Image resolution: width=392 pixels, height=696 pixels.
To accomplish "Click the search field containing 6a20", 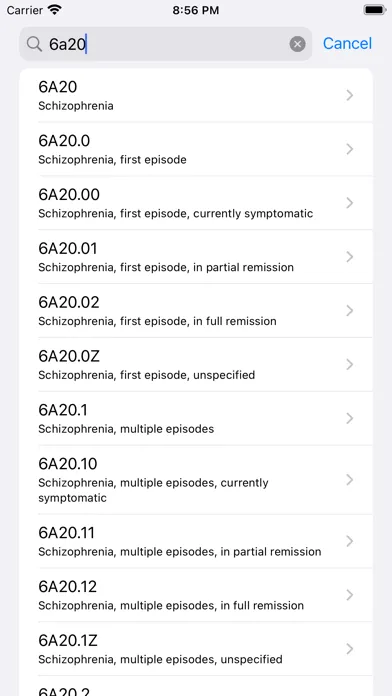I will pos(166,44).
